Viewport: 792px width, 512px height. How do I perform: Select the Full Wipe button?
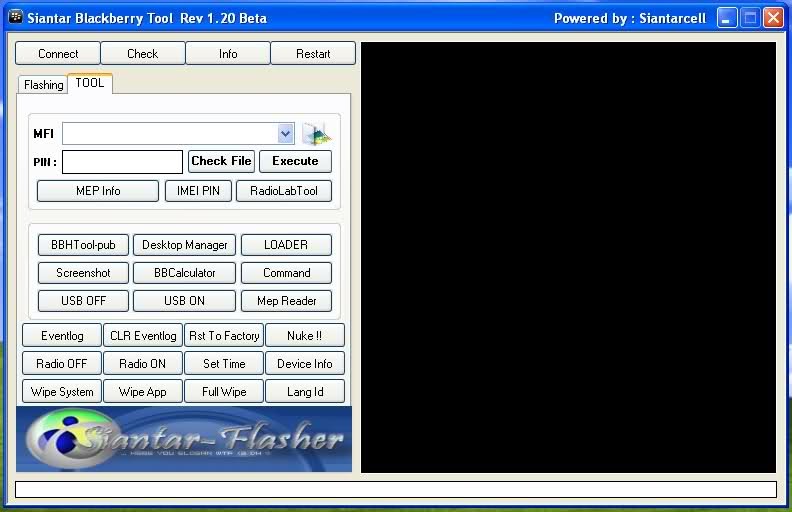(224, 392)
